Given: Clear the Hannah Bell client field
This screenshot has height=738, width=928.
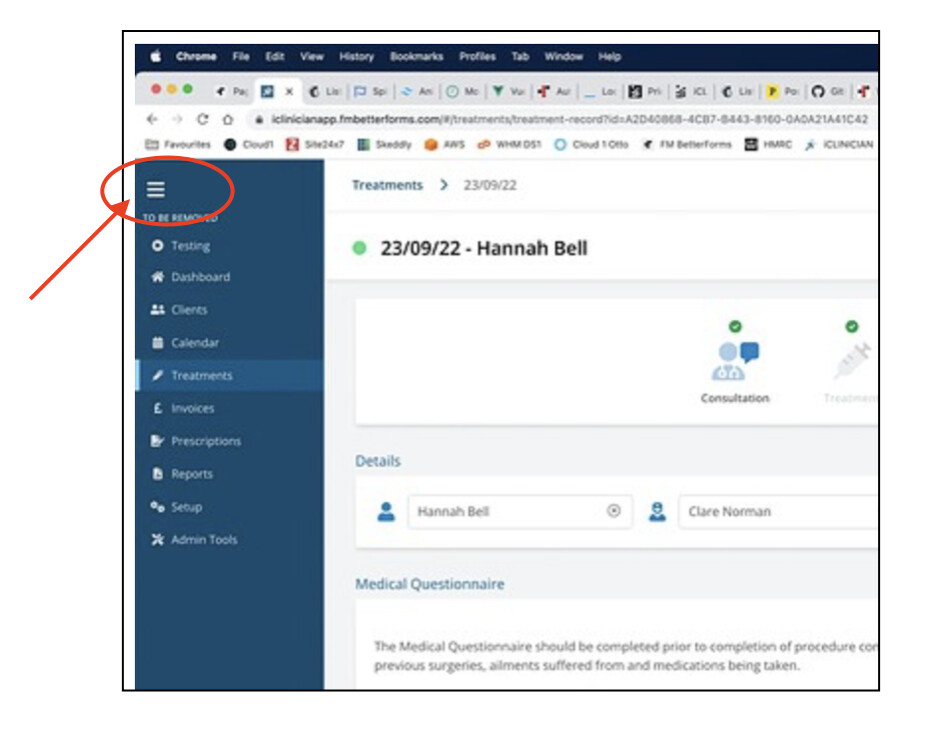Looking at the screenshot, I should [x=614, y=511].
